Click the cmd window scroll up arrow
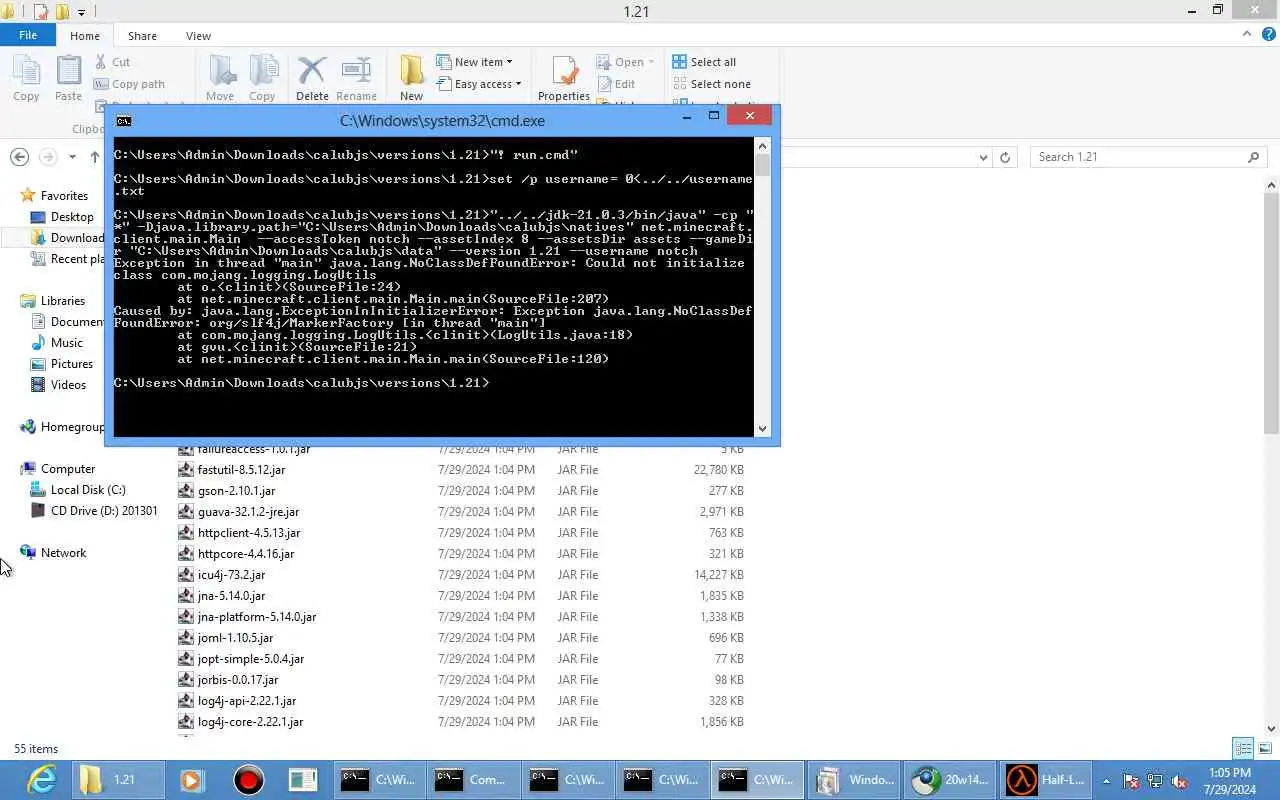The image size is (1280, 800). pyautogui.click(x=762, y=146)
